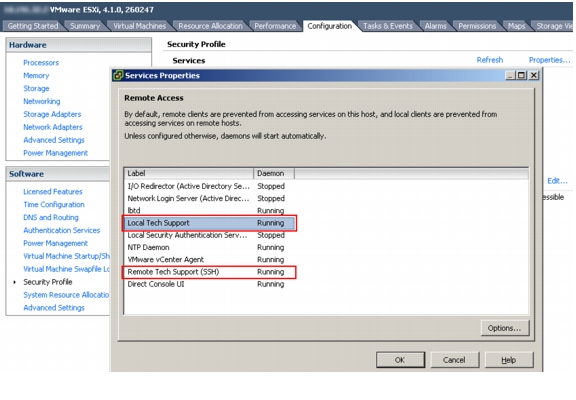The image size is (576, 400).
Task: Open Help for Services Properties
Action: pyautogui.click(x=509, y=360)
